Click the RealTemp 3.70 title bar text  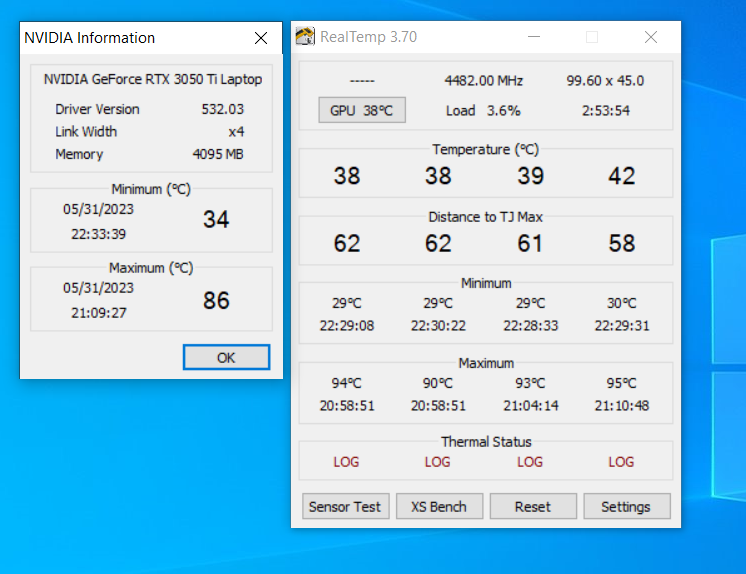click(369, 37)
